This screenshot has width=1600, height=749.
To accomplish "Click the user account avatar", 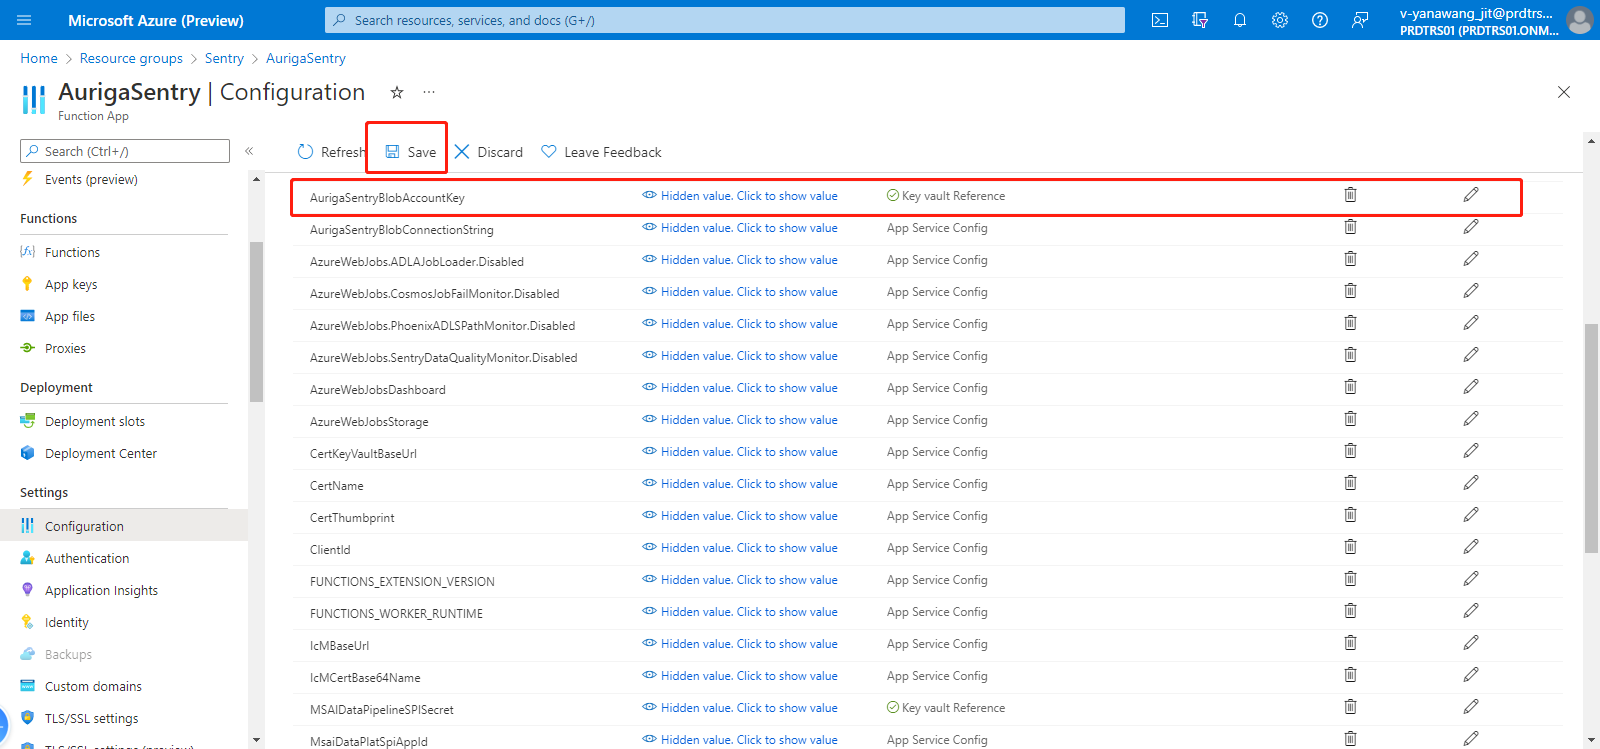I will [1580, 20].
